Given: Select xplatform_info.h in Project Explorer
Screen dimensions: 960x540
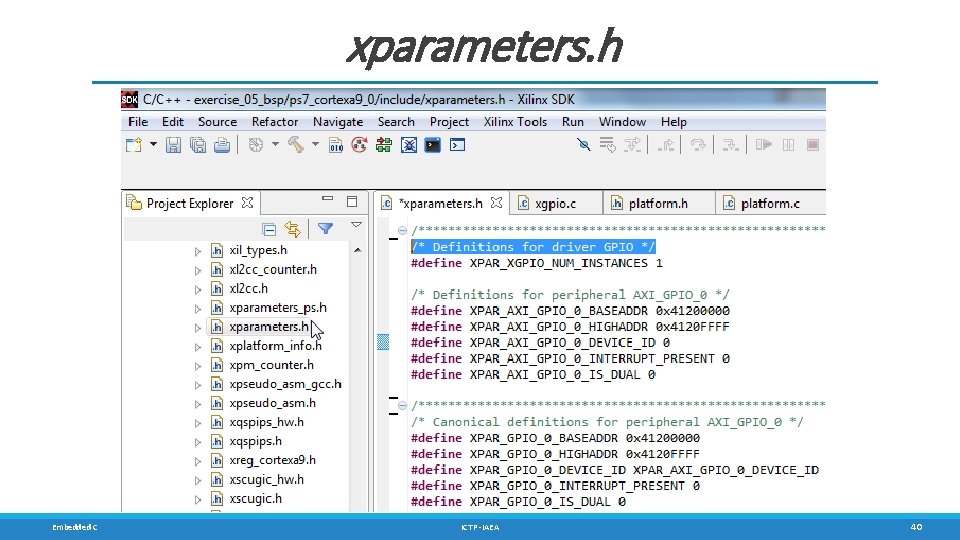Looking at the screenshot, I should 276,346.
